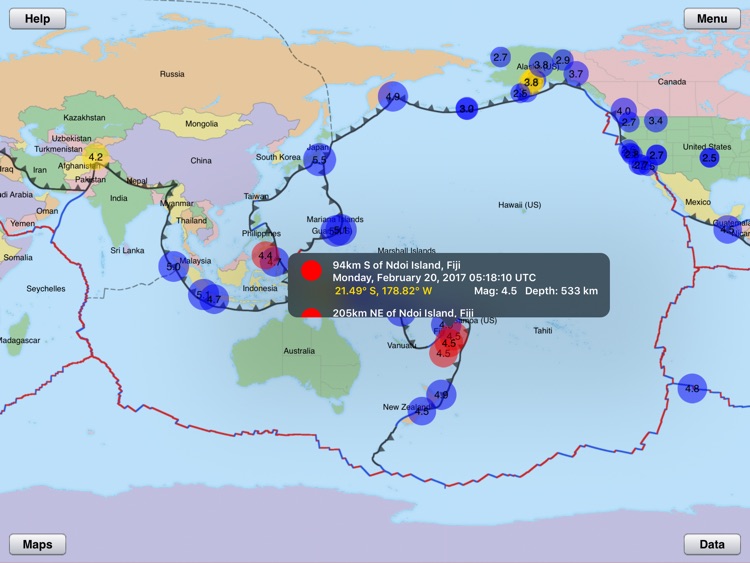750x563 pixels.
Task: Select the 2.9 earthquake marker in Alaska
Action: (563, 60)
